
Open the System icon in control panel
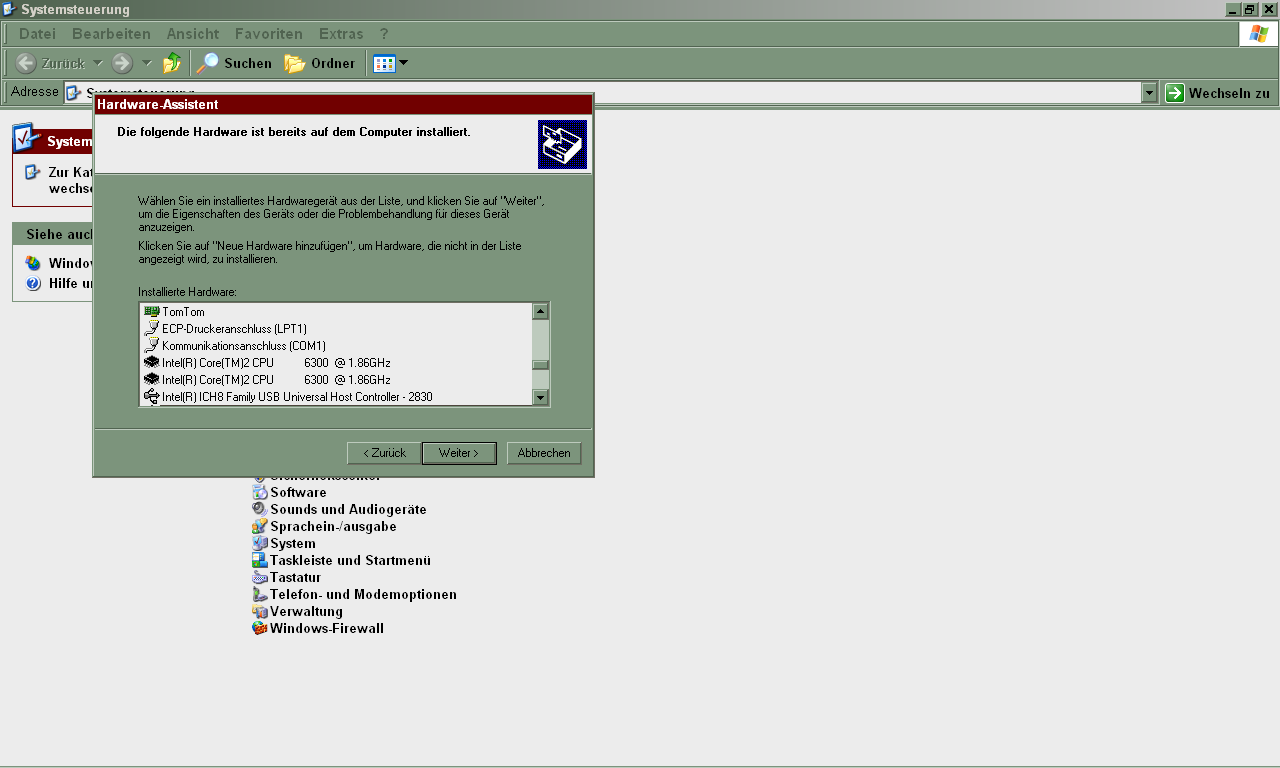[x=260, y=543]
